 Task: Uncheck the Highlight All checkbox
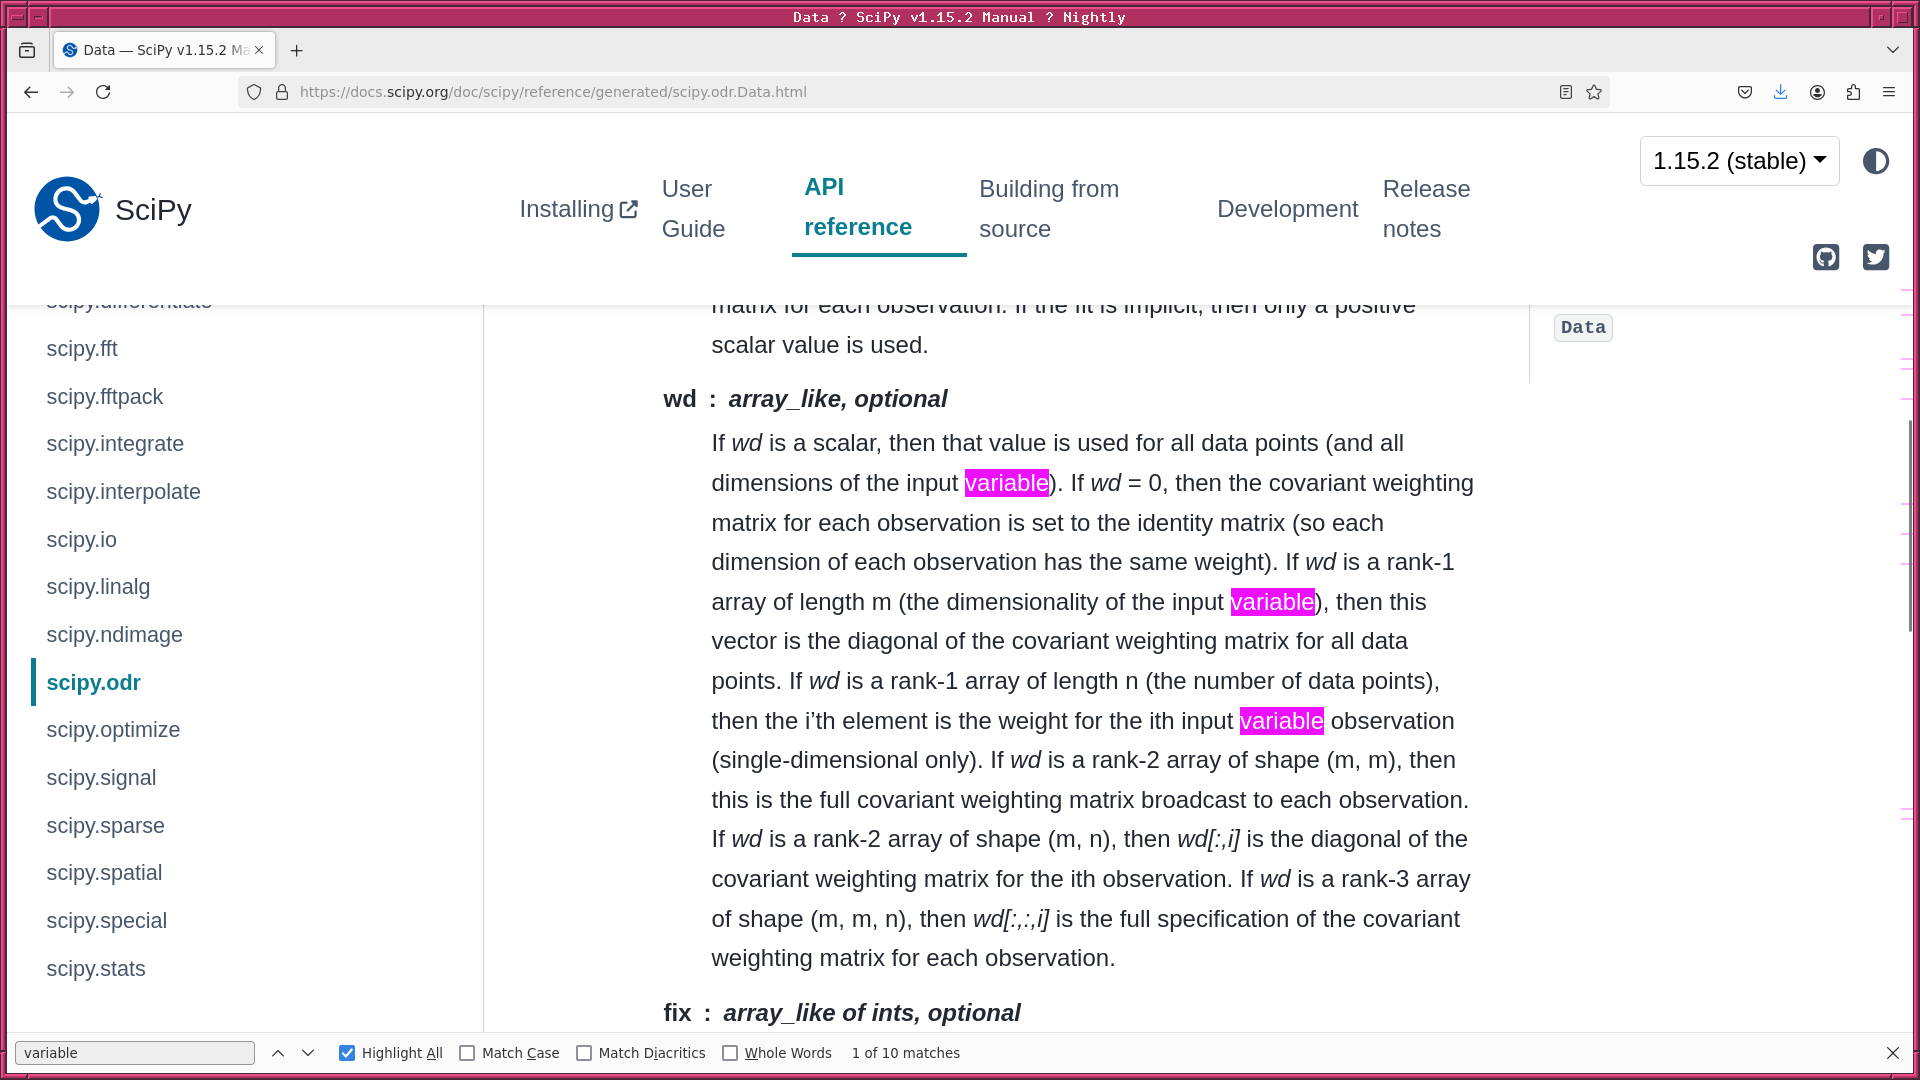coord(347,1053)
